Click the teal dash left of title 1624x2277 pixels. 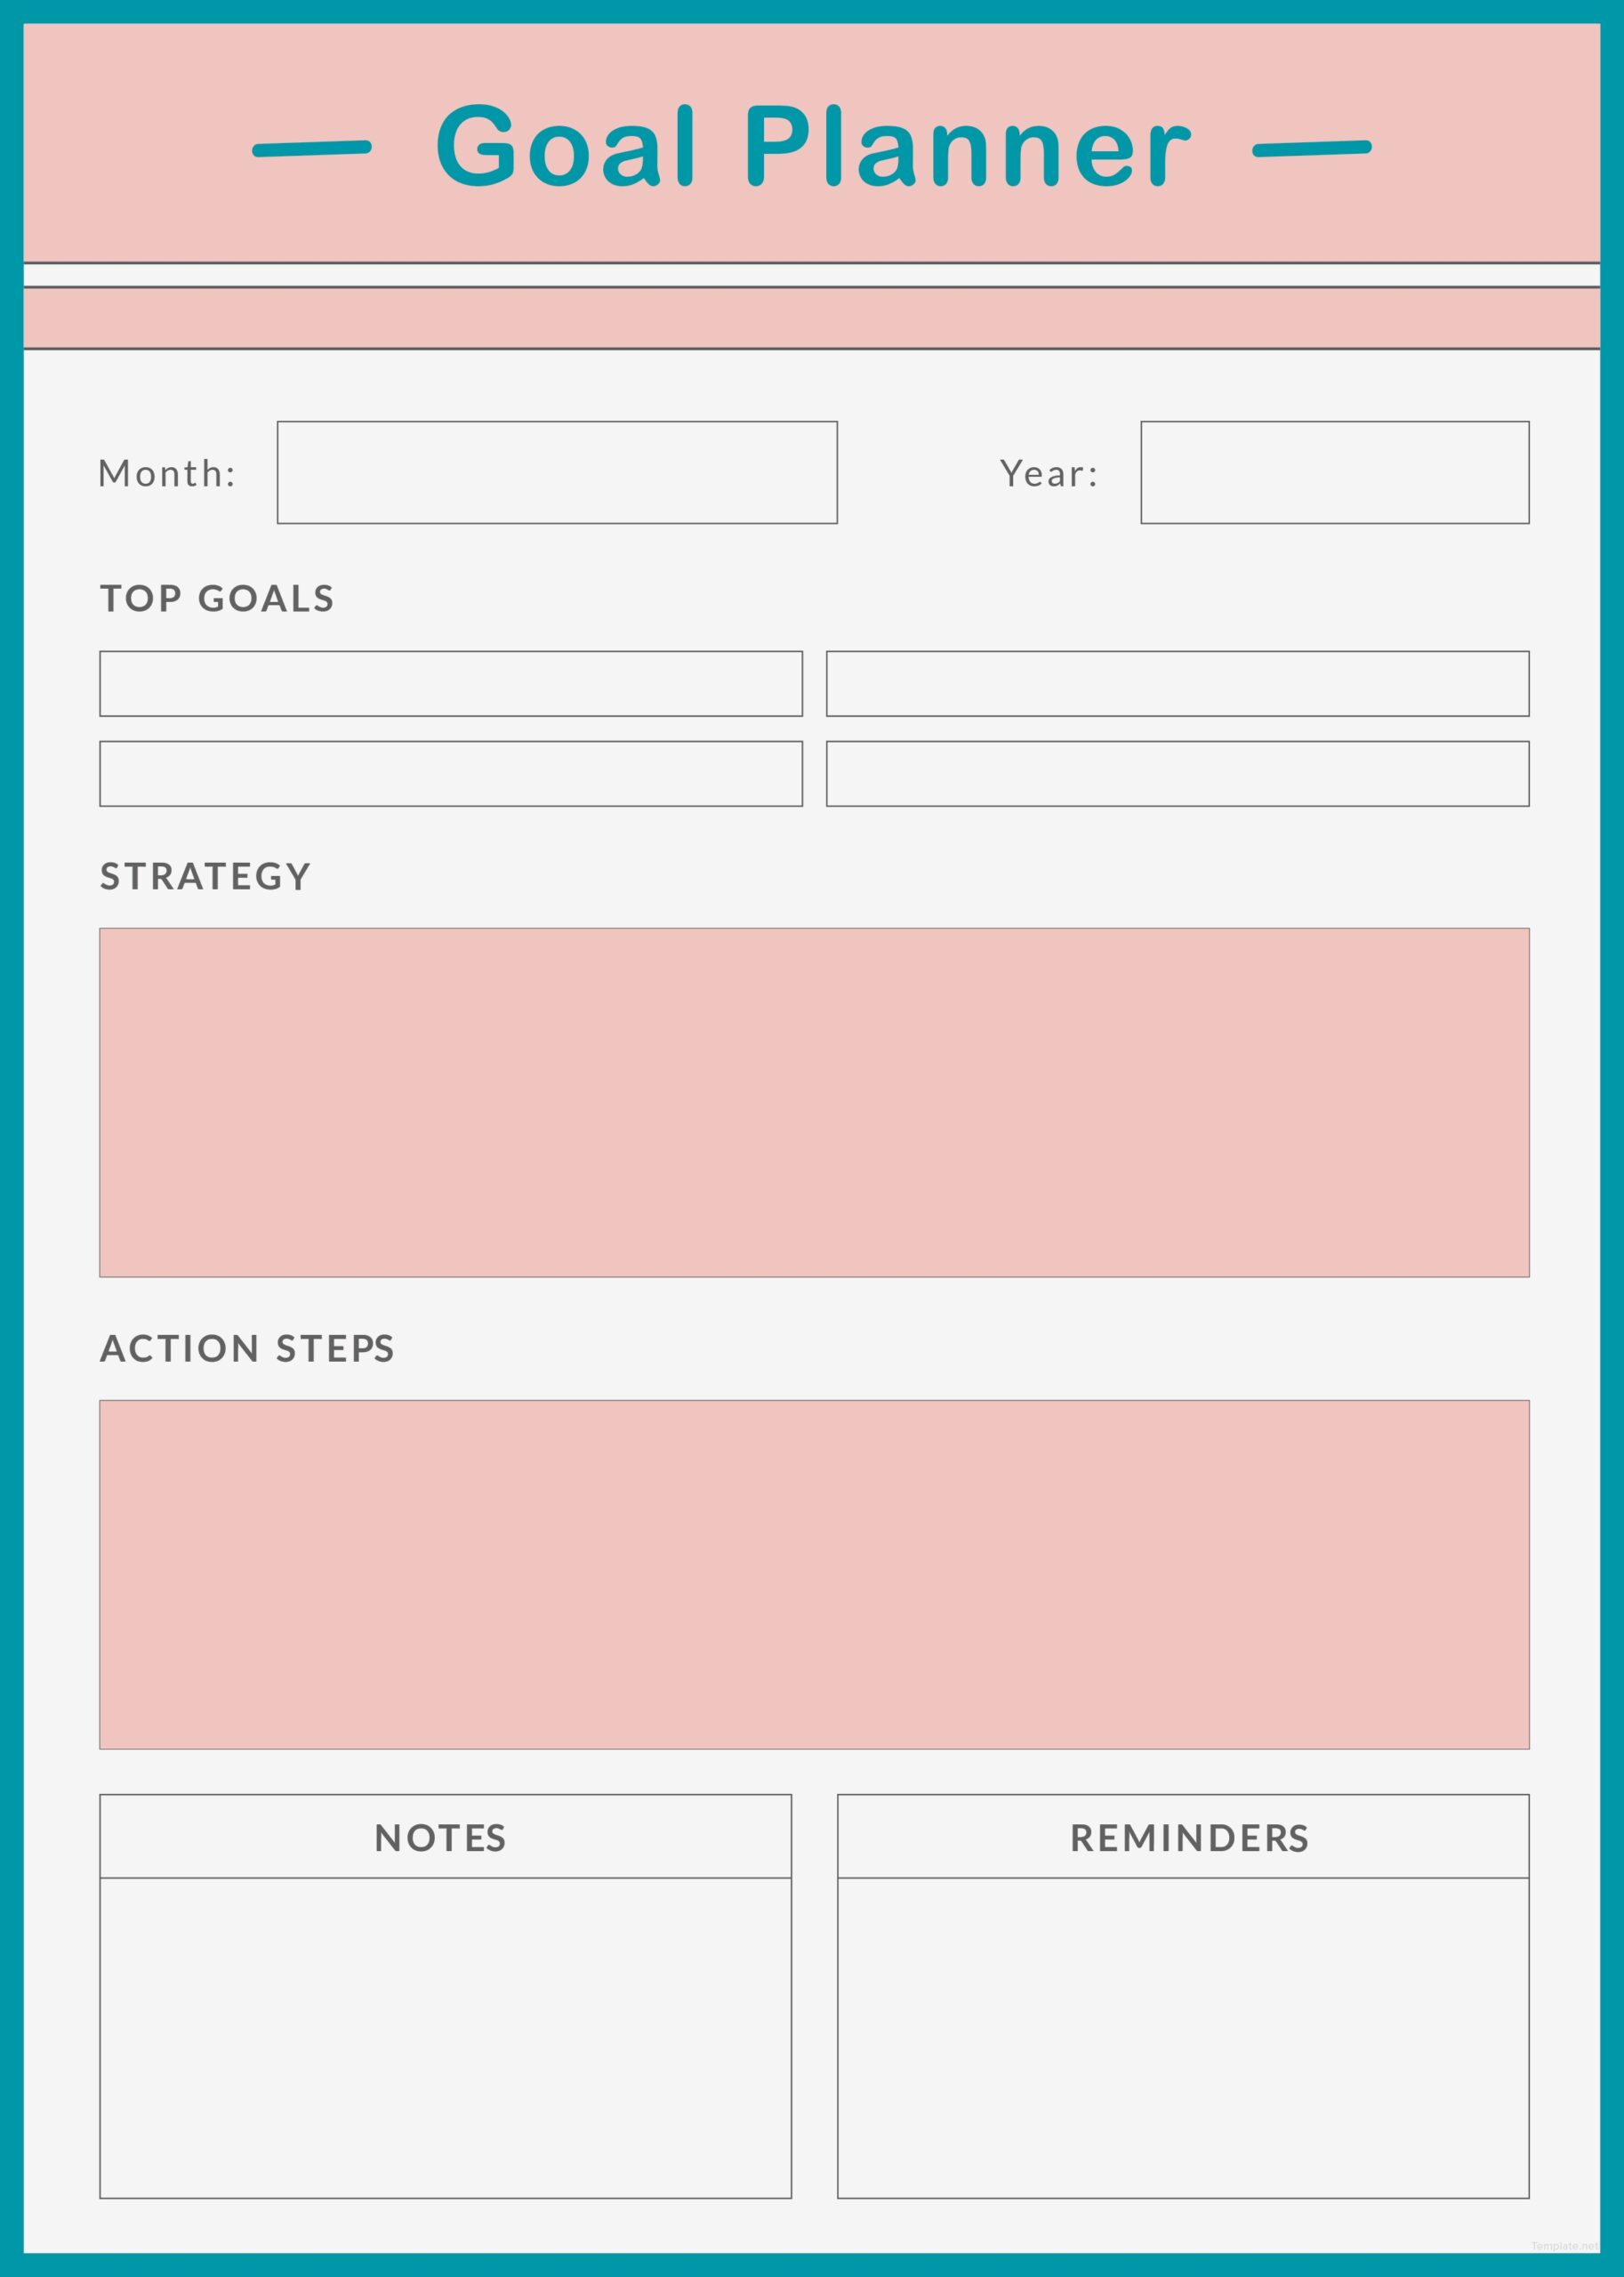312,149
